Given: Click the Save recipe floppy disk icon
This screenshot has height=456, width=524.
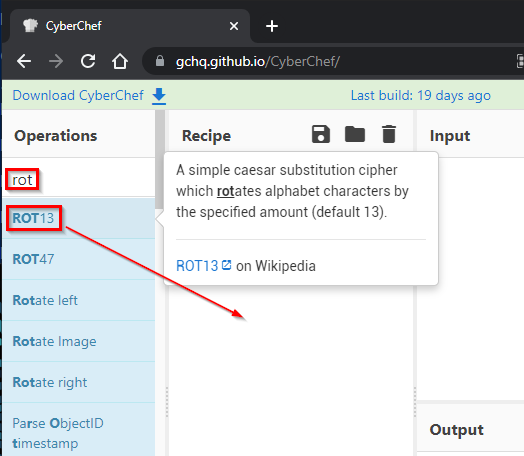Looking at the screenshot, I should (x=321, y=134).
